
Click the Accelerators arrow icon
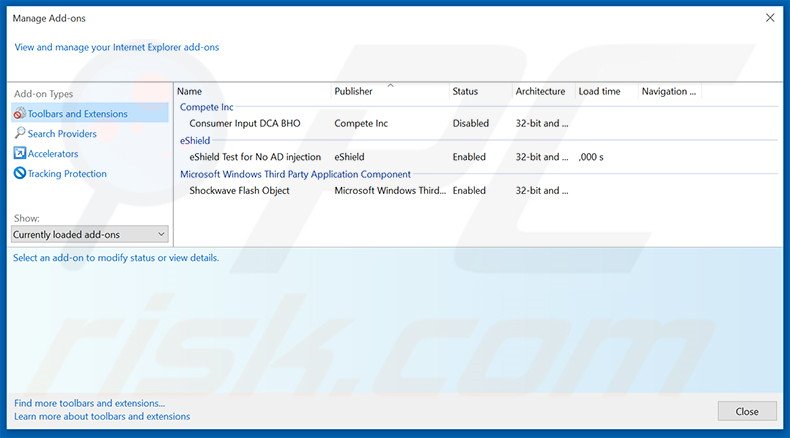20,153
